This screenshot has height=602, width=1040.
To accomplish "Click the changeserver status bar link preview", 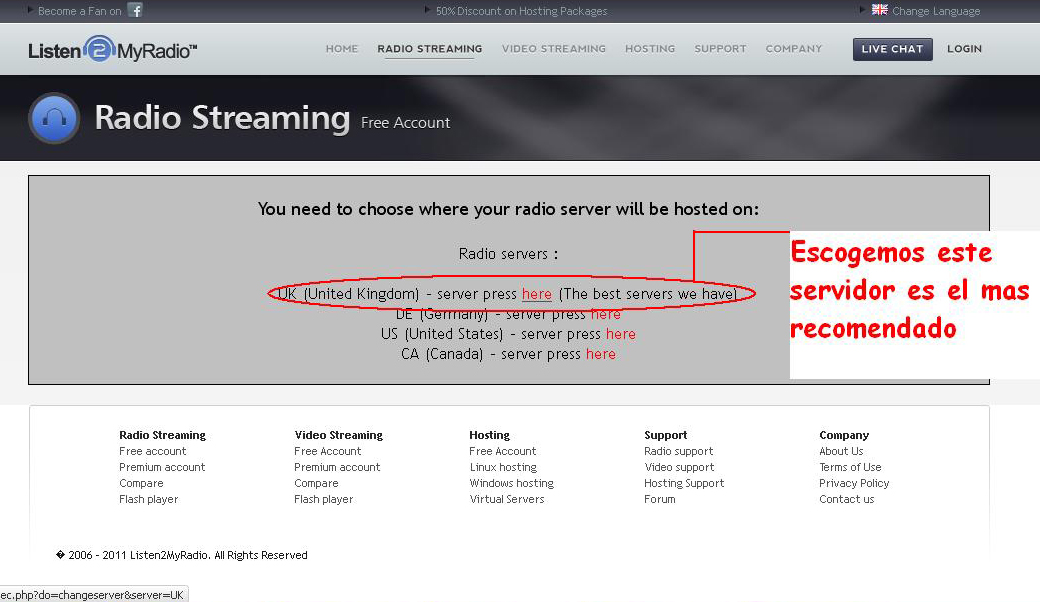I will [93, 593].
